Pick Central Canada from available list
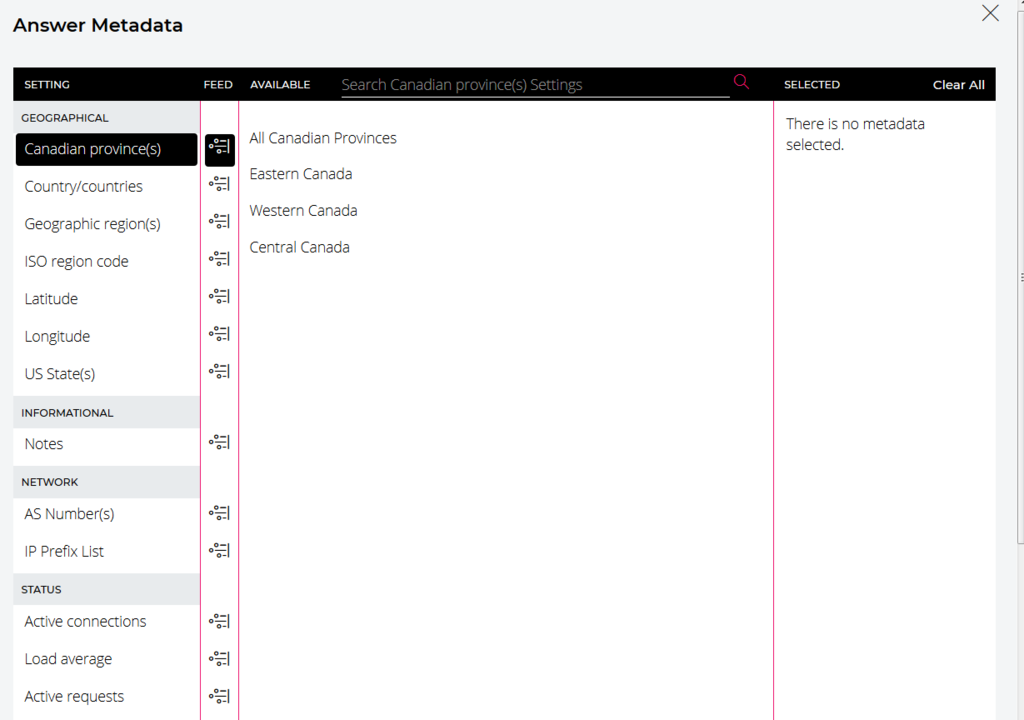The width and height of the screenshot is (1024, 720). tap(299, 248)
